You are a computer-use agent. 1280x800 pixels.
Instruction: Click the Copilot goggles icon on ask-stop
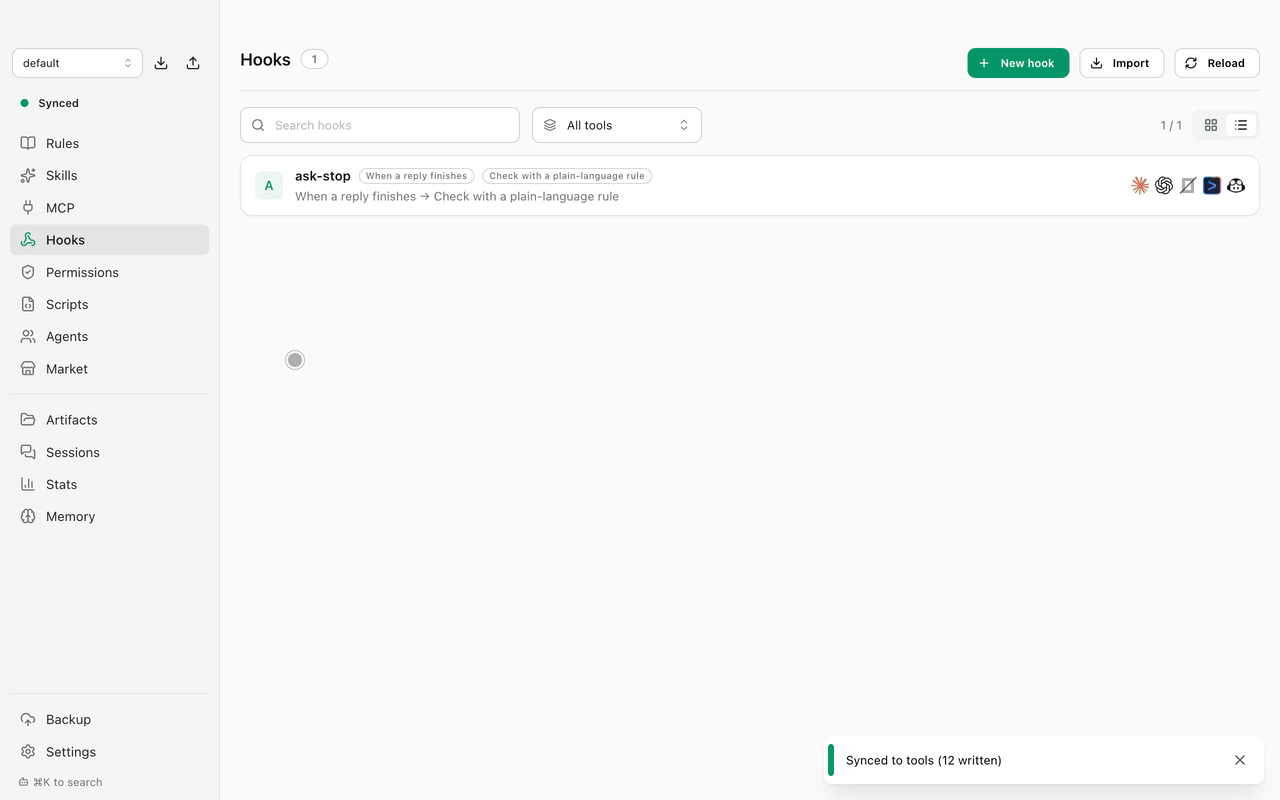(x=1236, y=185)
